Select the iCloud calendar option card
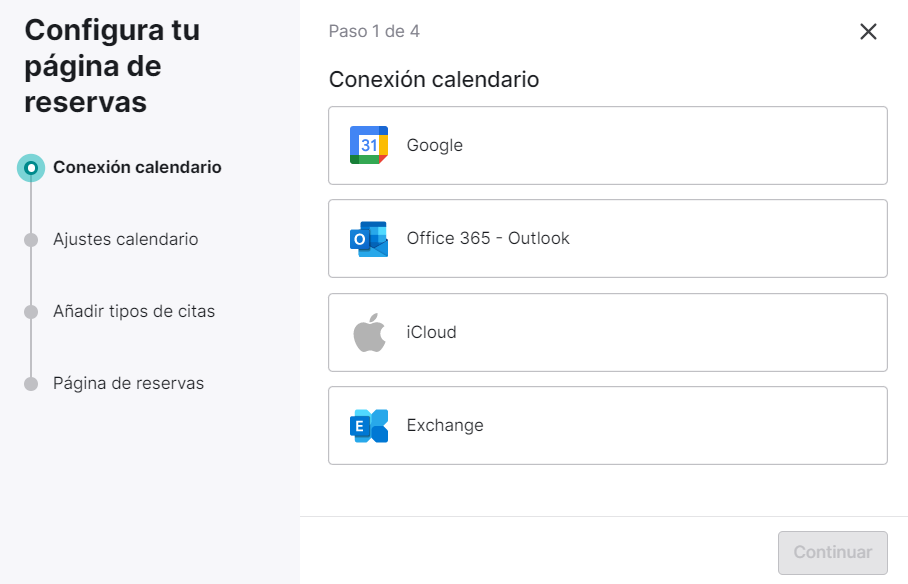908x584 pixels. coord(607,333)
